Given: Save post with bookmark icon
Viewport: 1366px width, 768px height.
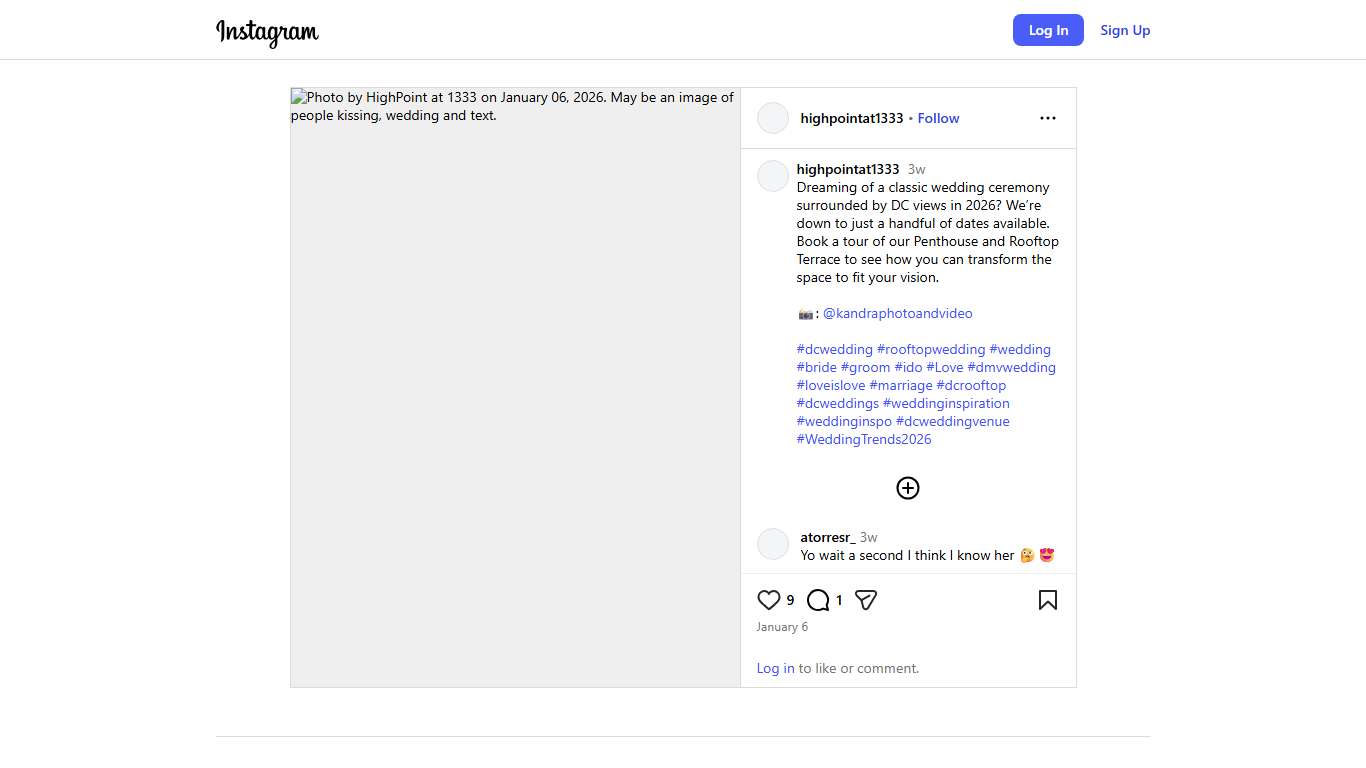Looking at the screenshot, I should (1047, 600).
